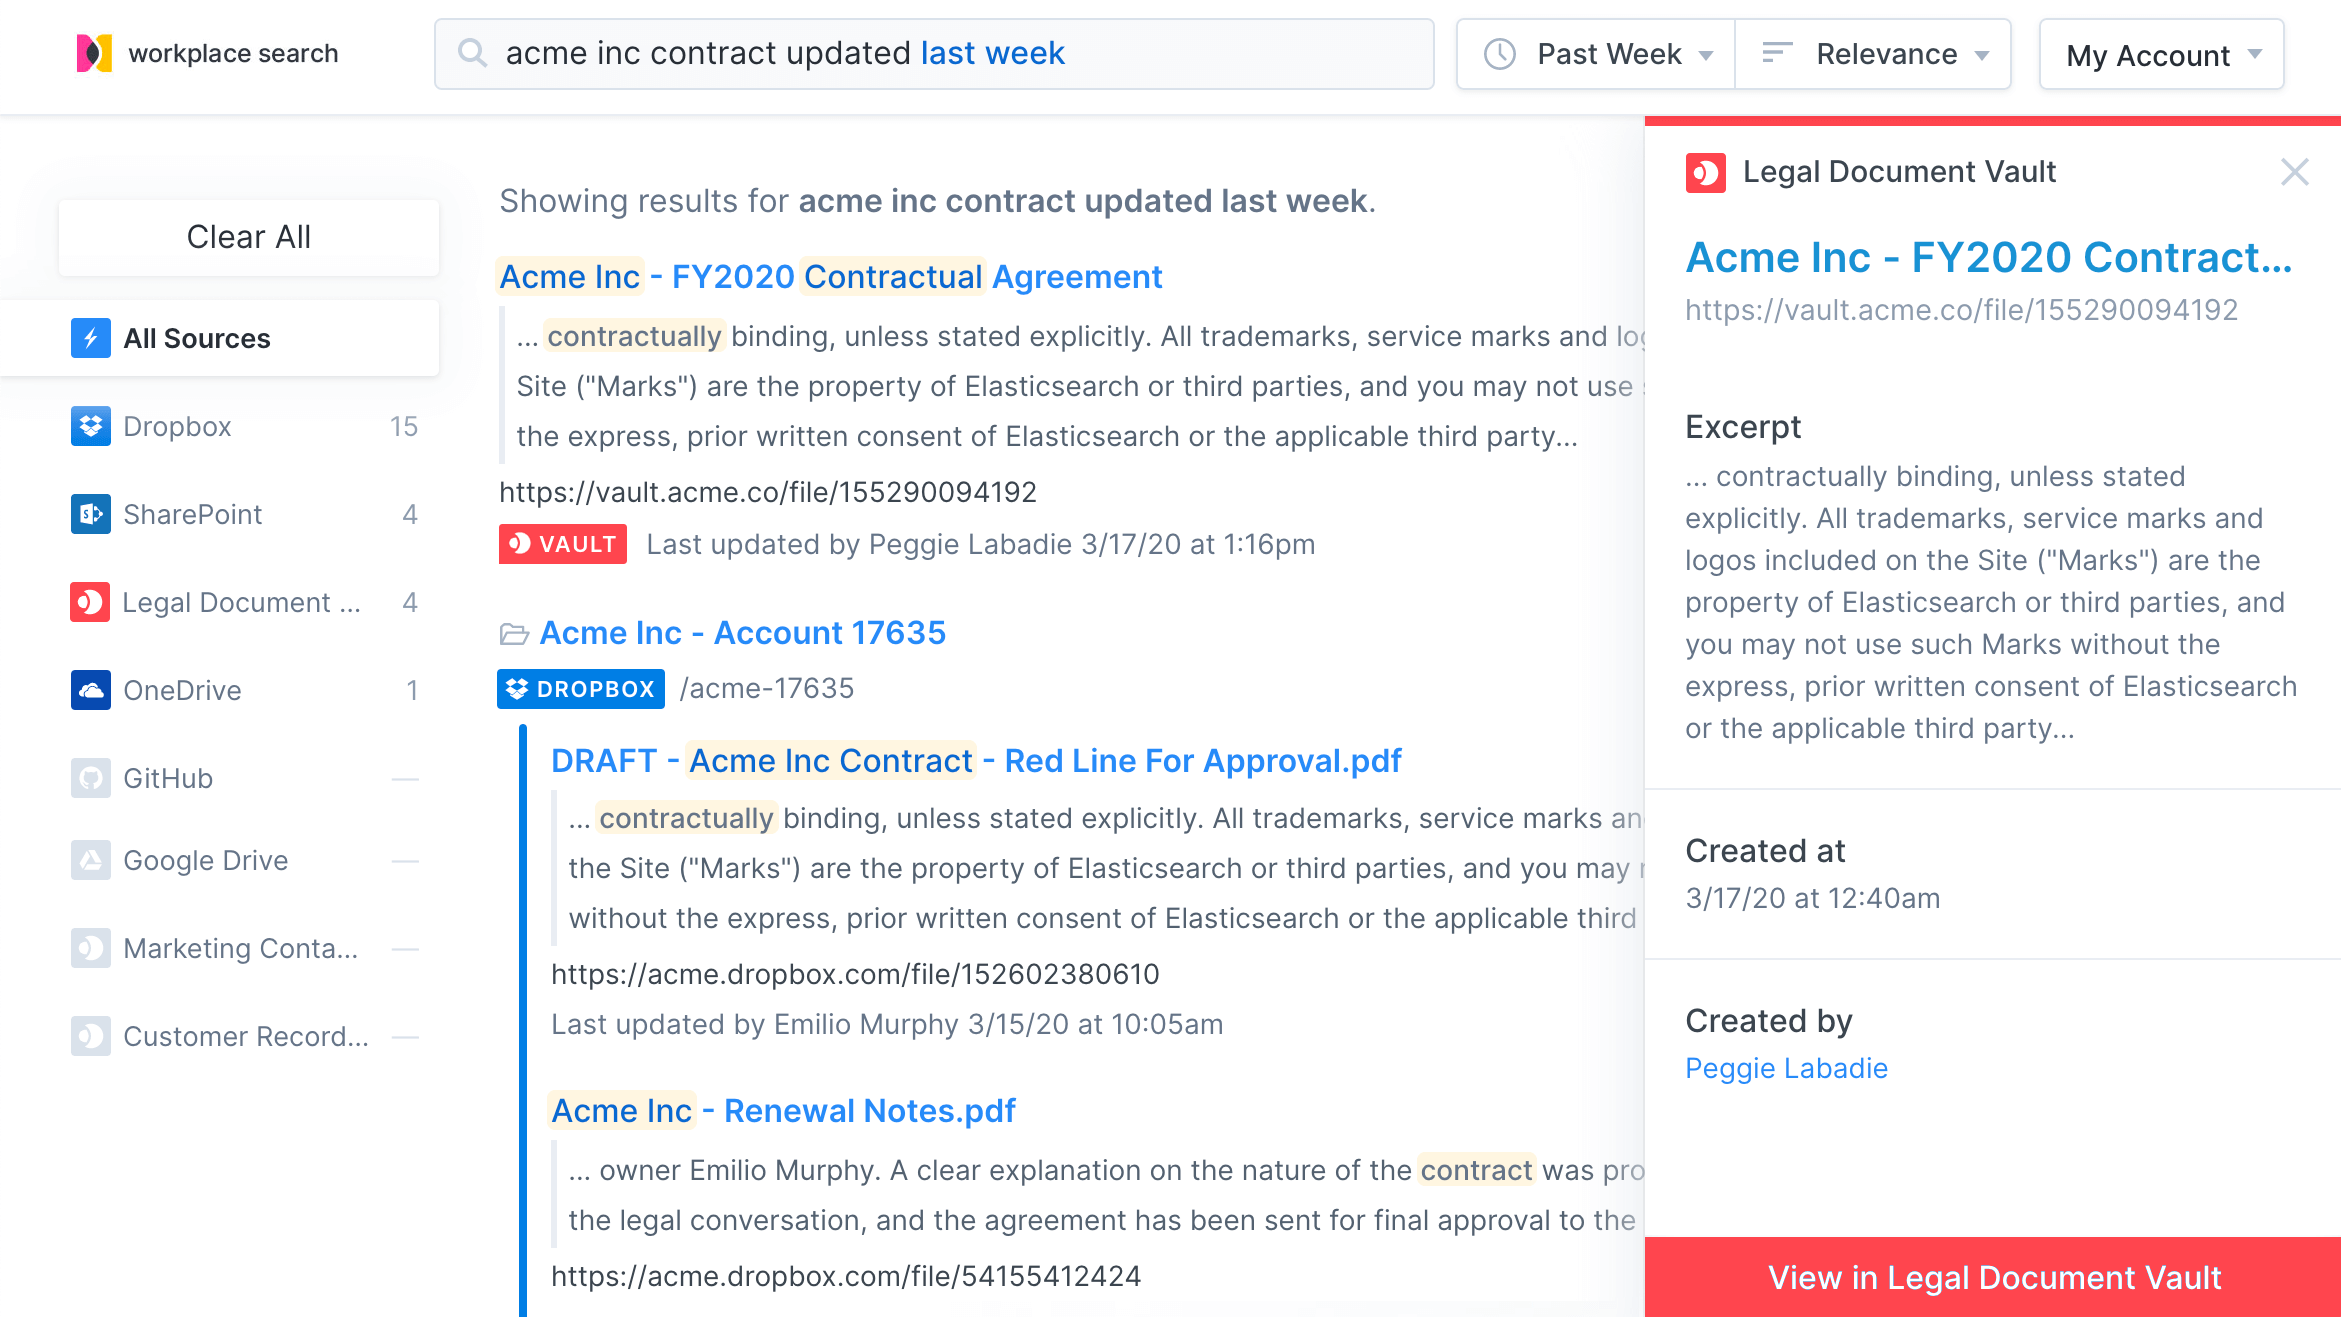
Task: Click the GitHub source filter icon
Action: [90, 777]
